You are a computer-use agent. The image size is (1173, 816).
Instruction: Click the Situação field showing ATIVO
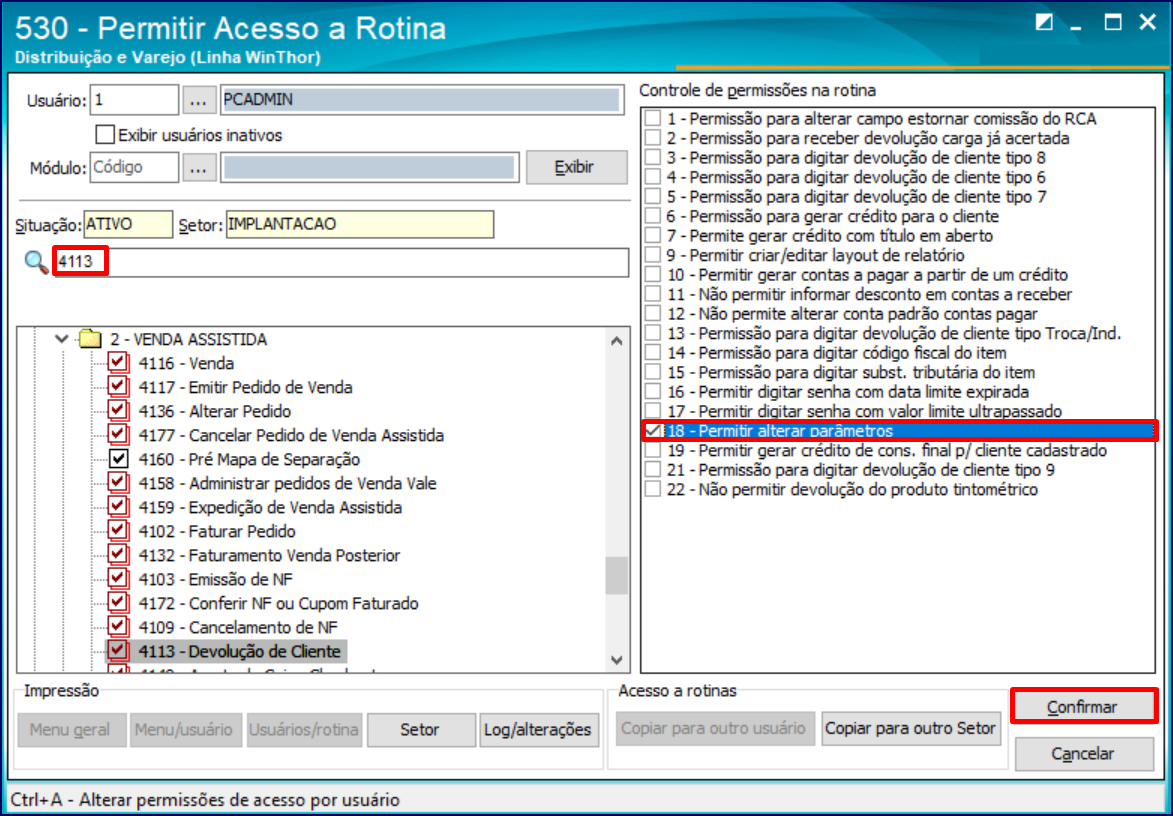(x=128, y=224)
